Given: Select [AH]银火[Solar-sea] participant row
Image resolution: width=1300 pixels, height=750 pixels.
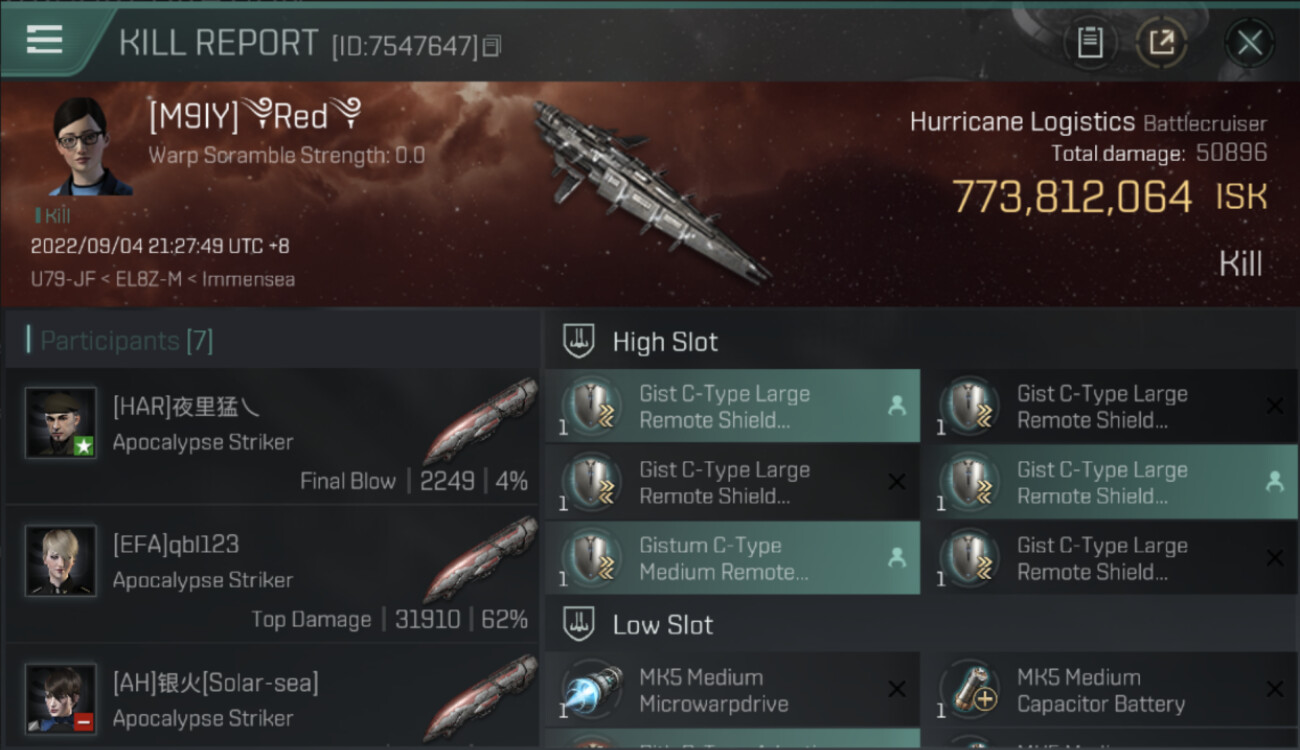Looking at the screenshot, I should tap(272, 699).
